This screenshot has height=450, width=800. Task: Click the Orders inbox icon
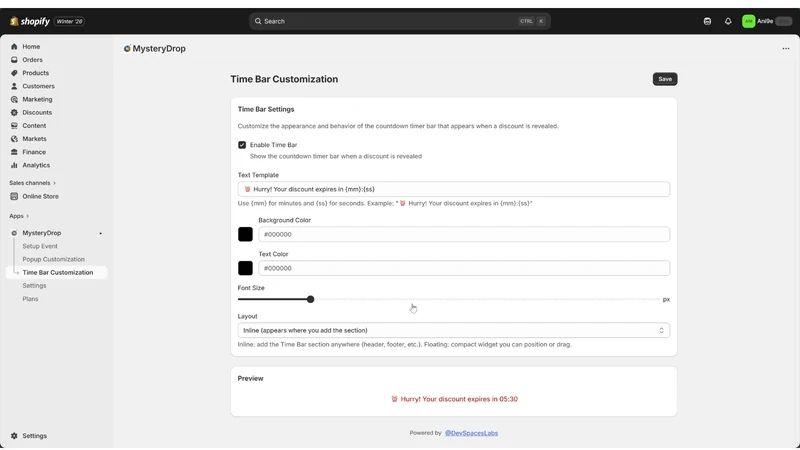coord(14,60)
